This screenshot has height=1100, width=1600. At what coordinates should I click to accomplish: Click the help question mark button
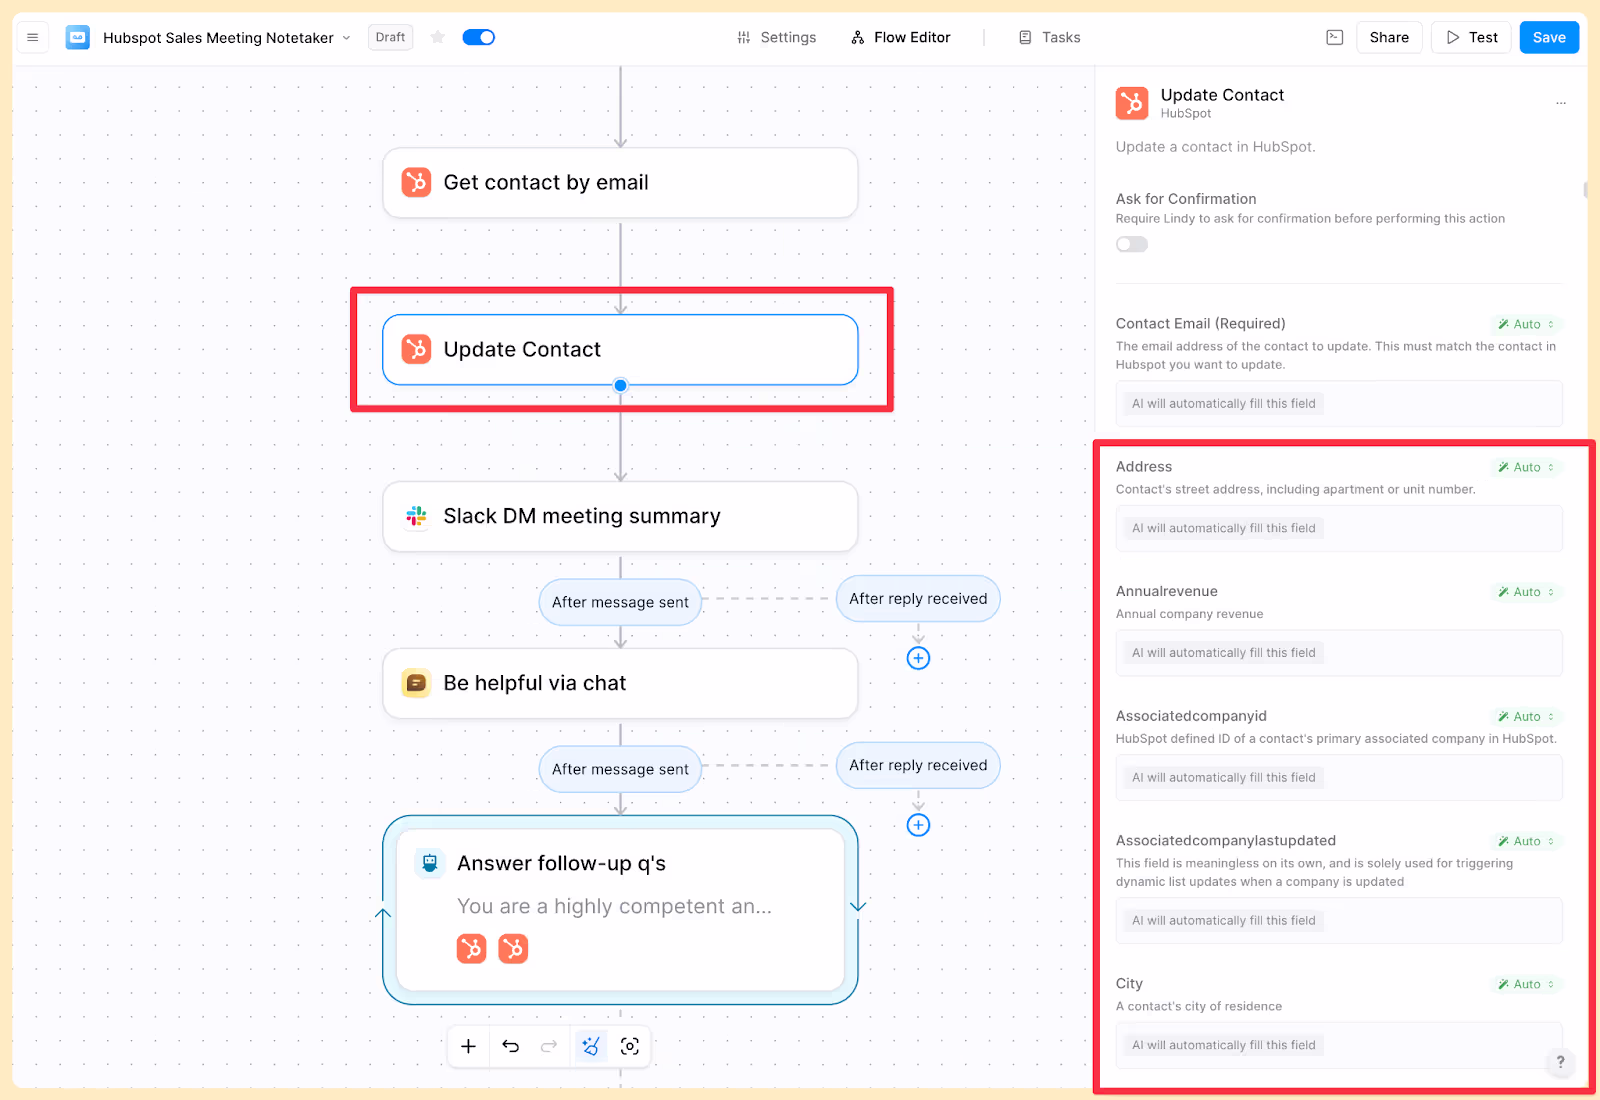pyautogui.click(x=1560, y=1062)
